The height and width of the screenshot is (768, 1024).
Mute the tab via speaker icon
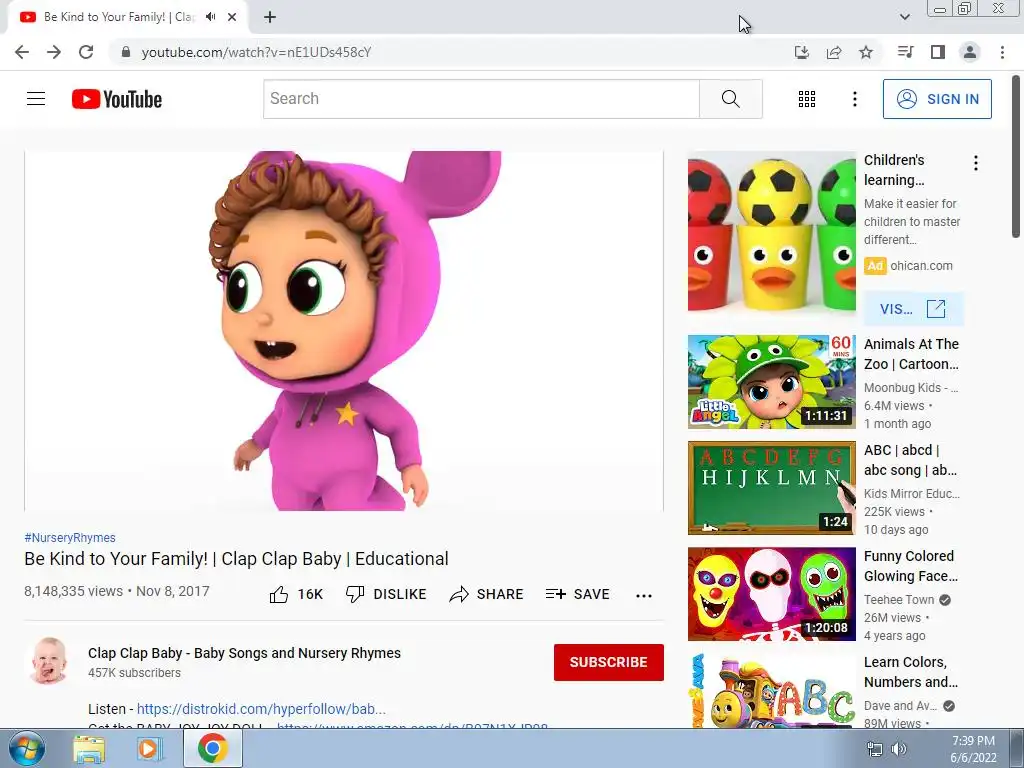pos(210,17)
